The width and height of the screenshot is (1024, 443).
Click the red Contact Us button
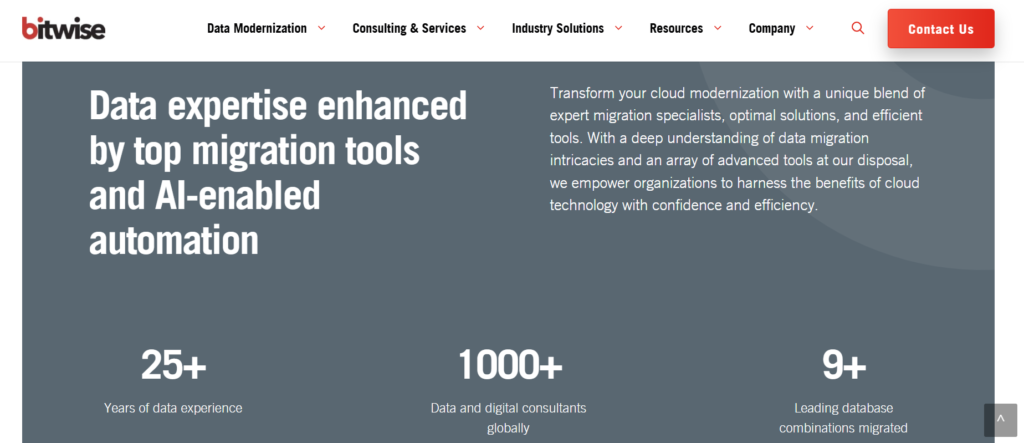tap(940, 29)
